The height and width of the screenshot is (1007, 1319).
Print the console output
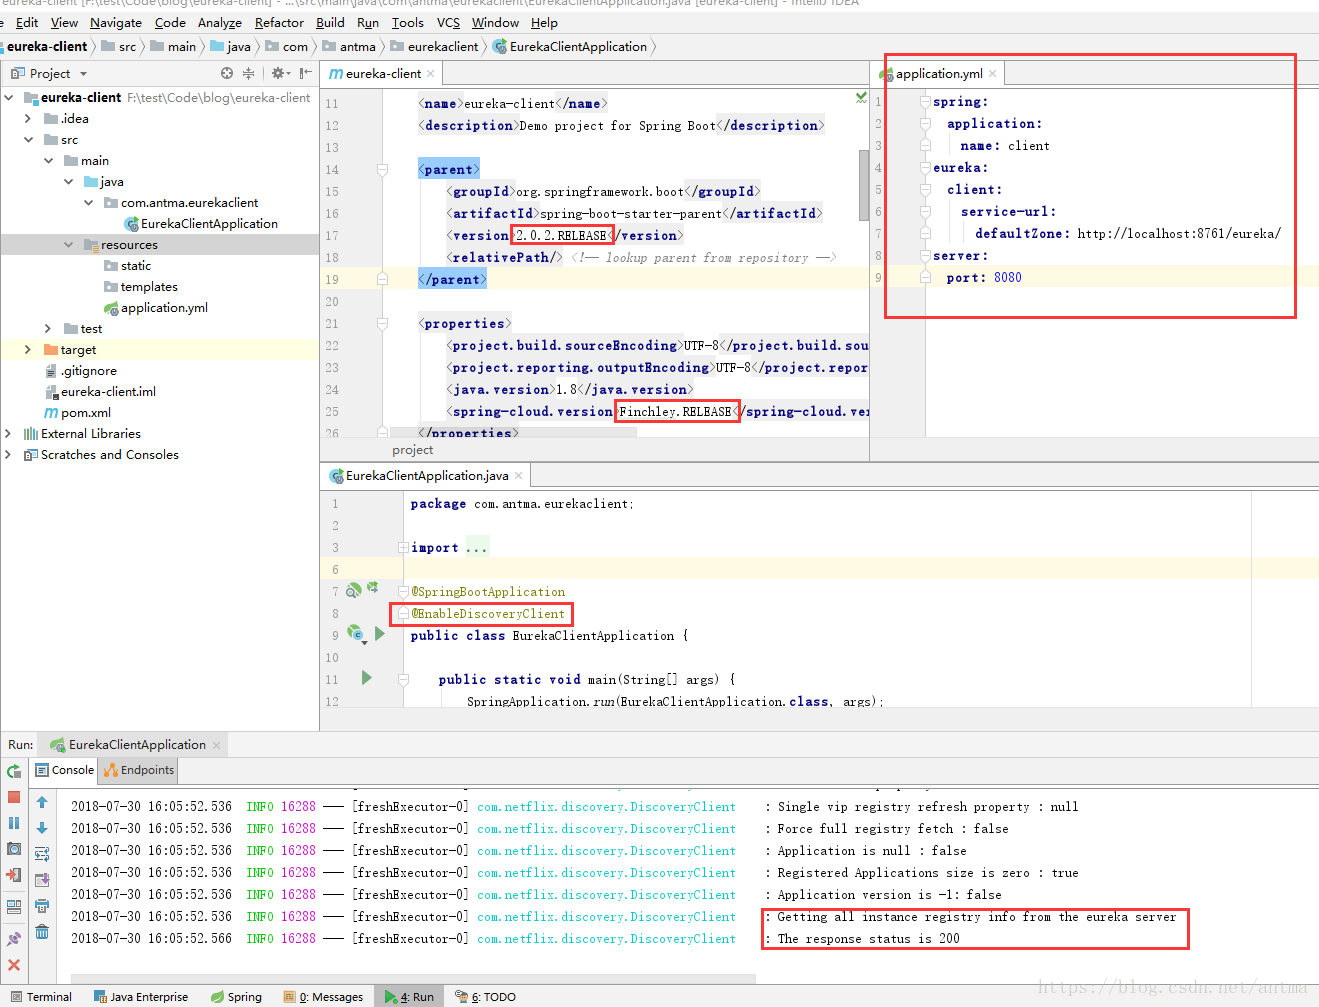click(42, 906)
